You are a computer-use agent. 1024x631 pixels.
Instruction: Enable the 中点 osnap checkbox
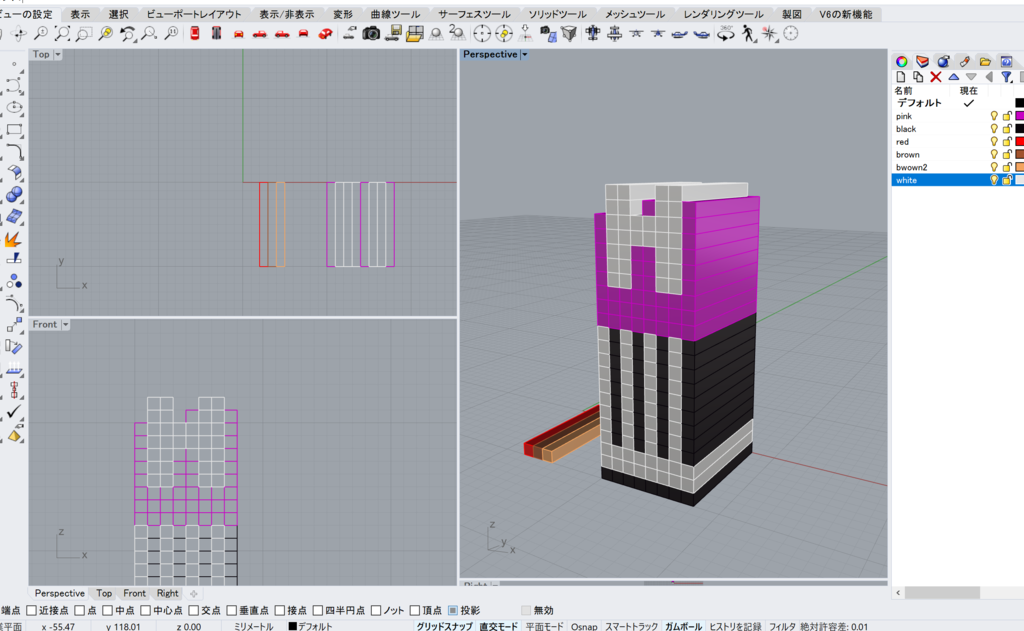tap(108, 611)
